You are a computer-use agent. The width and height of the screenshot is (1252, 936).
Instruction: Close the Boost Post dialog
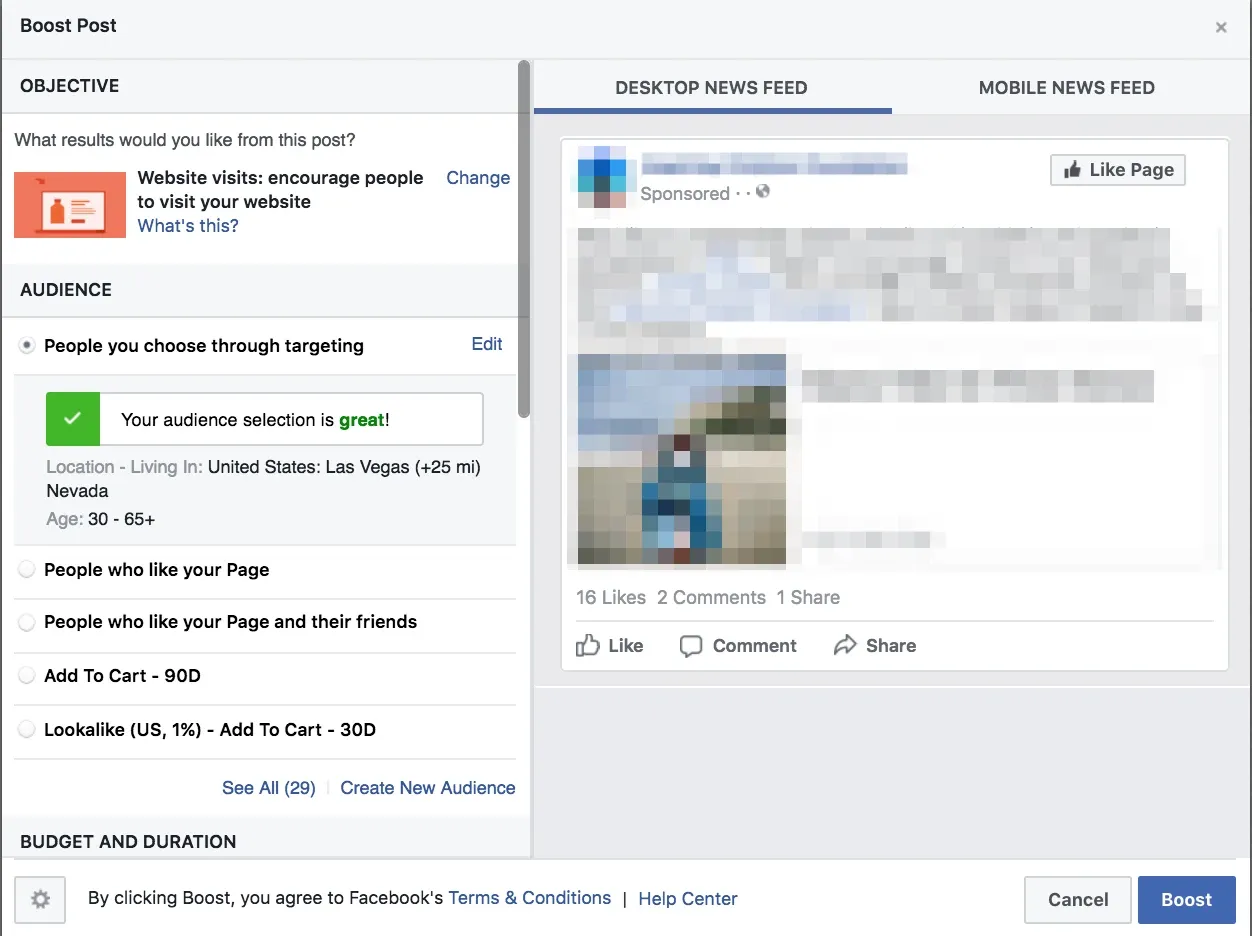pyautogui.click(x=1221, y=27)
